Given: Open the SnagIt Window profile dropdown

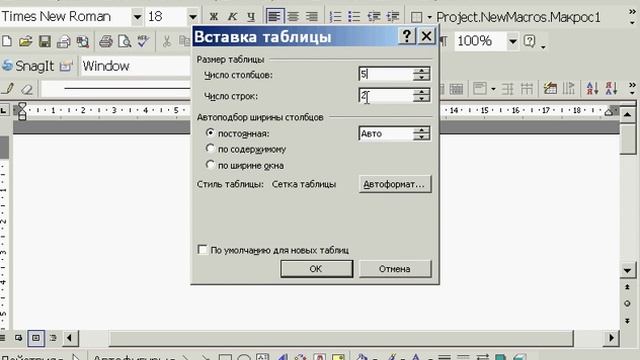Looking at the screenshot, I should click(135, 66).
